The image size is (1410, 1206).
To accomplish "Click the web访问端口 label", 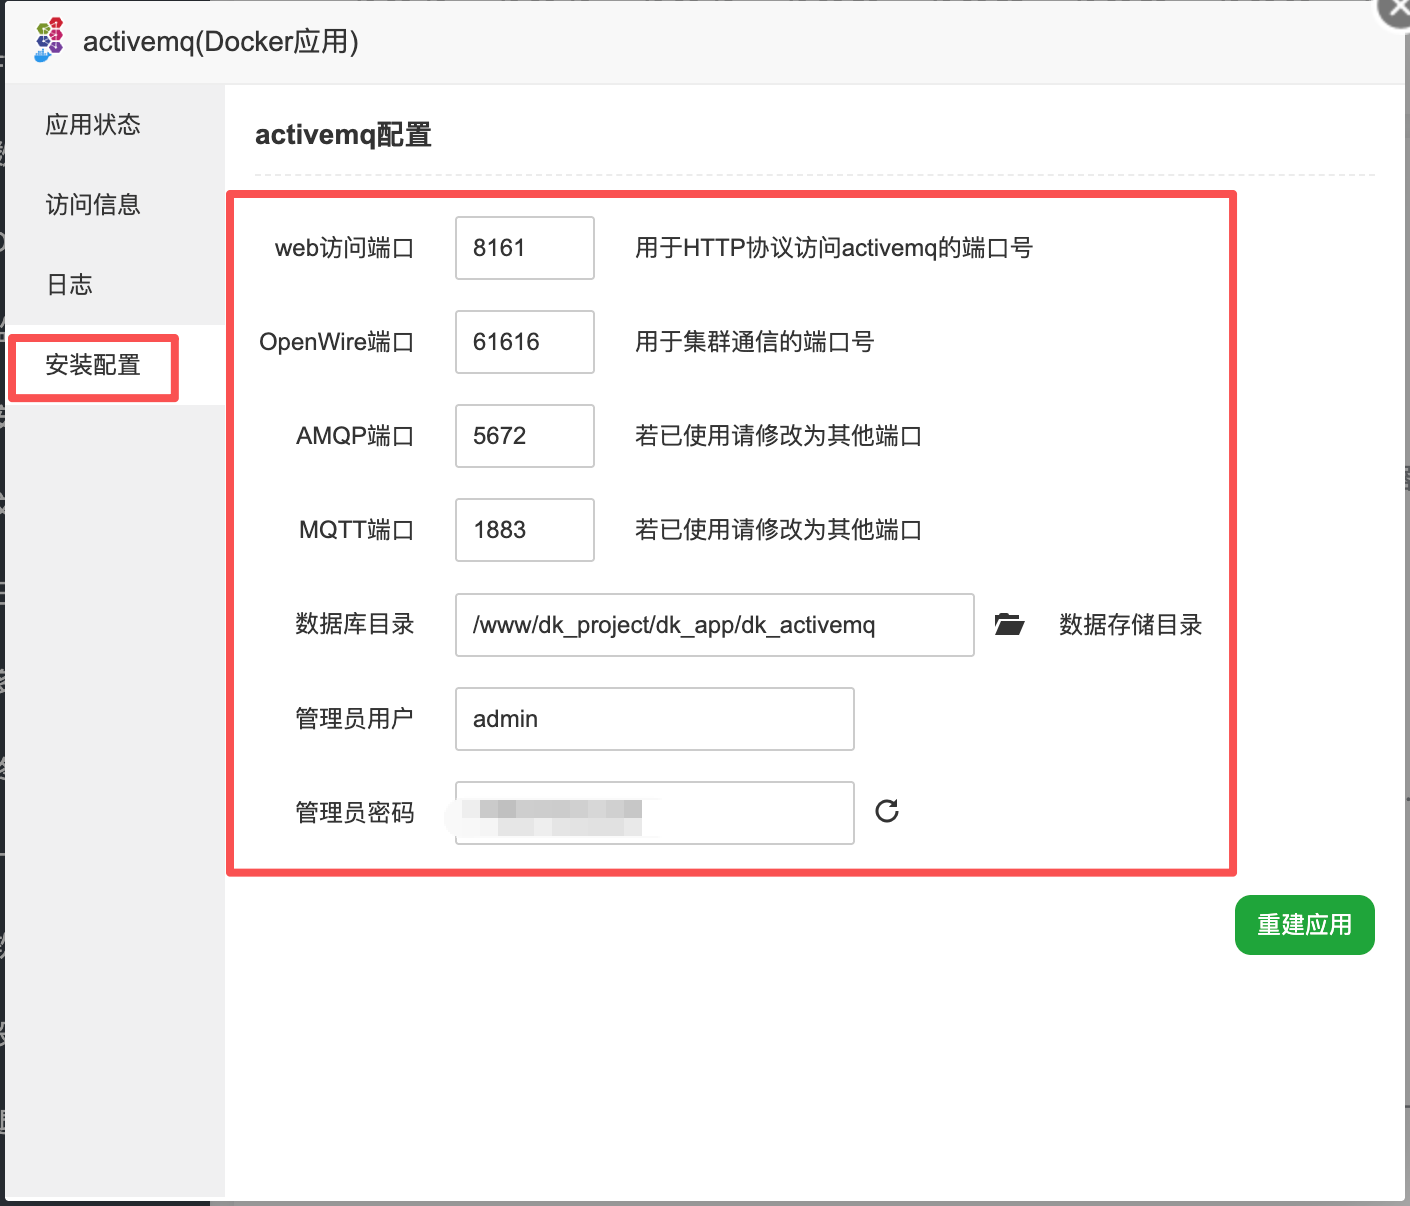I will click(x=345, y=248).
